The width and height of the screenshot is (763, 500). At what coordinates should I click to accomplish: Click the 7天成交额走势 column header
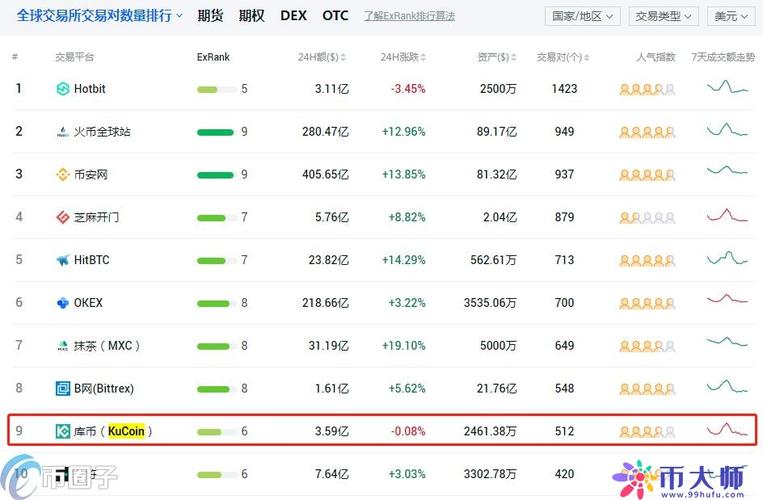[x=723, y=57]
